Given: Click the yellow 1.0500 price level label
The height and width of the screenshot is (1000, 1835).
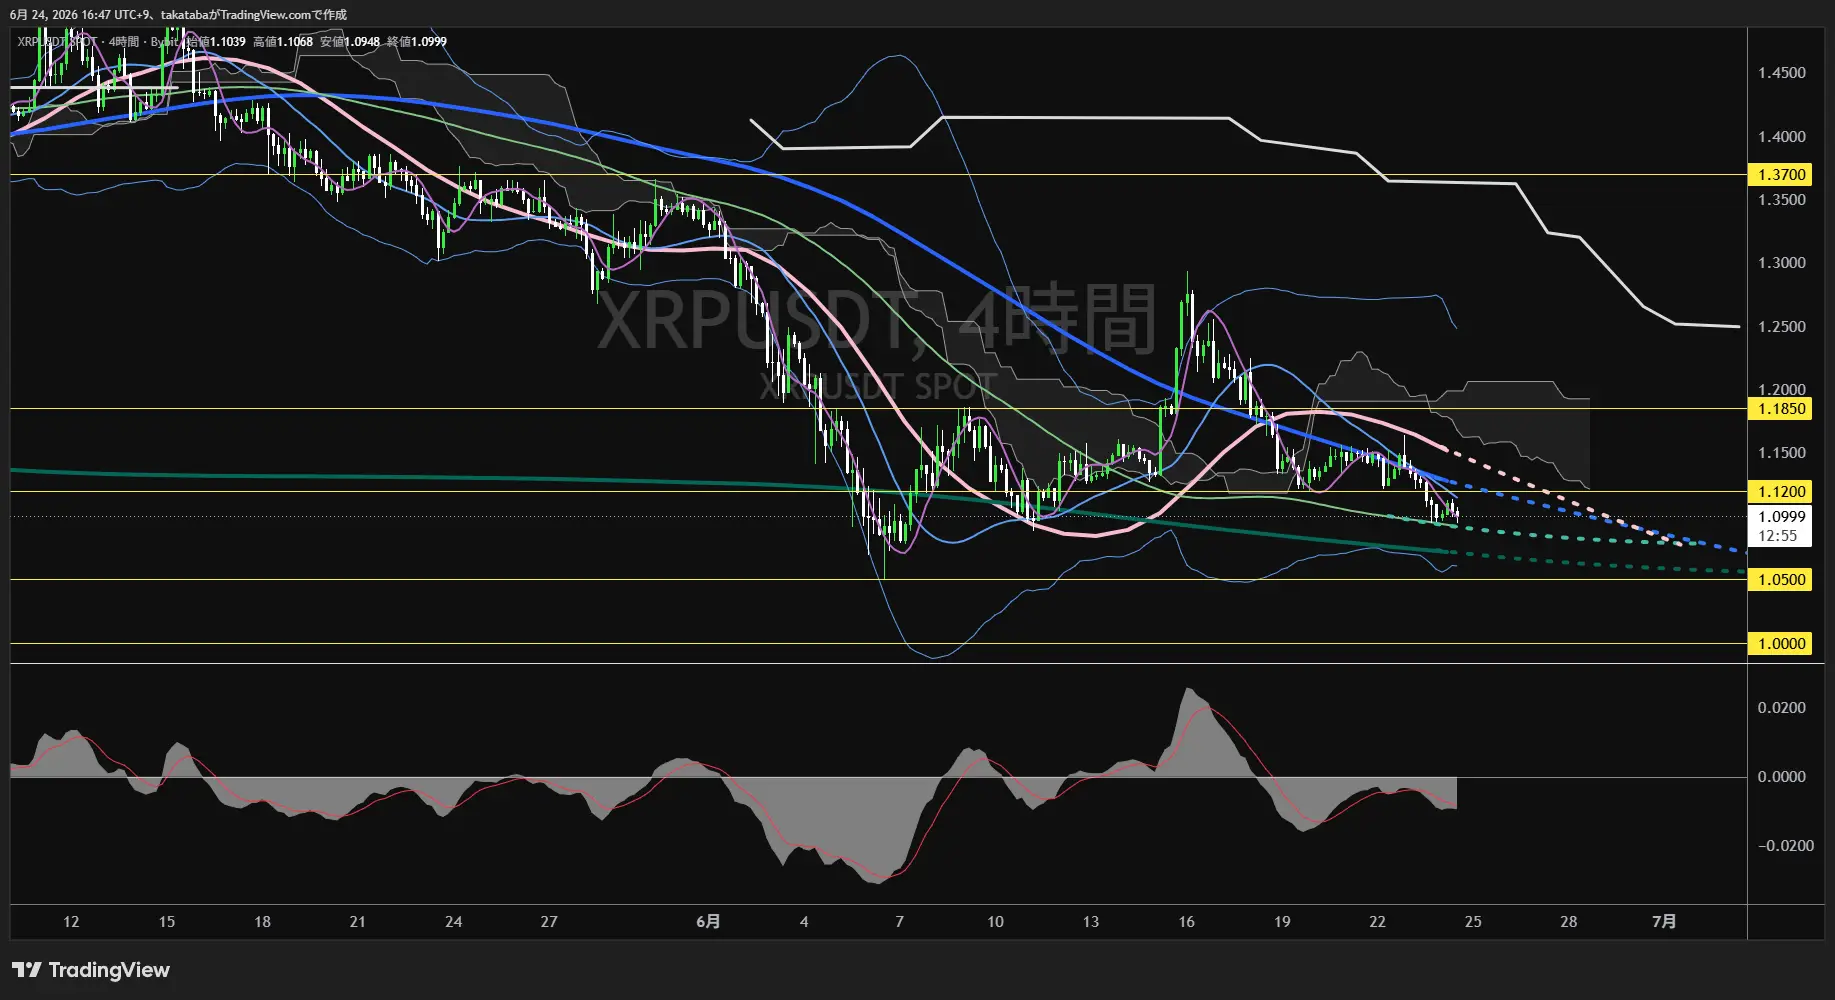Looking at the screenshot, I should 1781,580.
